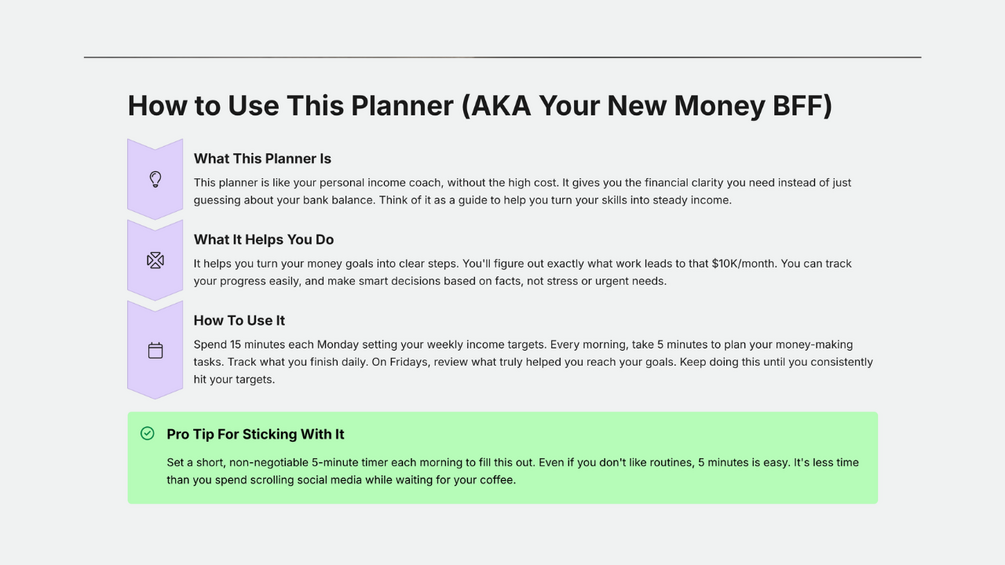Select the 'What It Helps You Do' heading

tap(264, 240)
